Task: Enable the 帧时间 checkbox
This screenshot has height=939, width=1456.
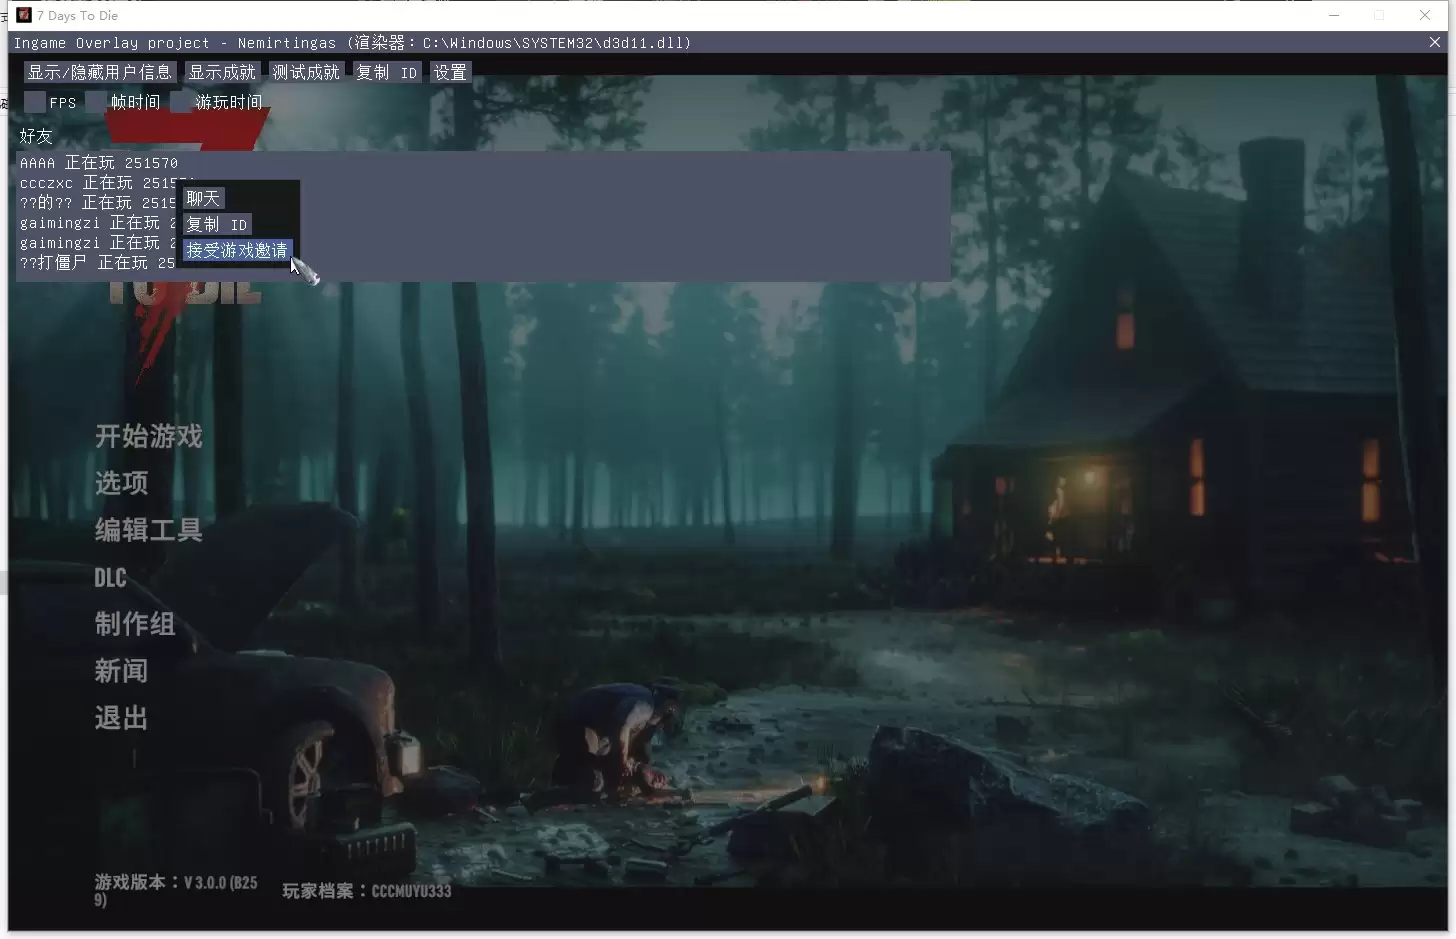Action: (96, 102)
